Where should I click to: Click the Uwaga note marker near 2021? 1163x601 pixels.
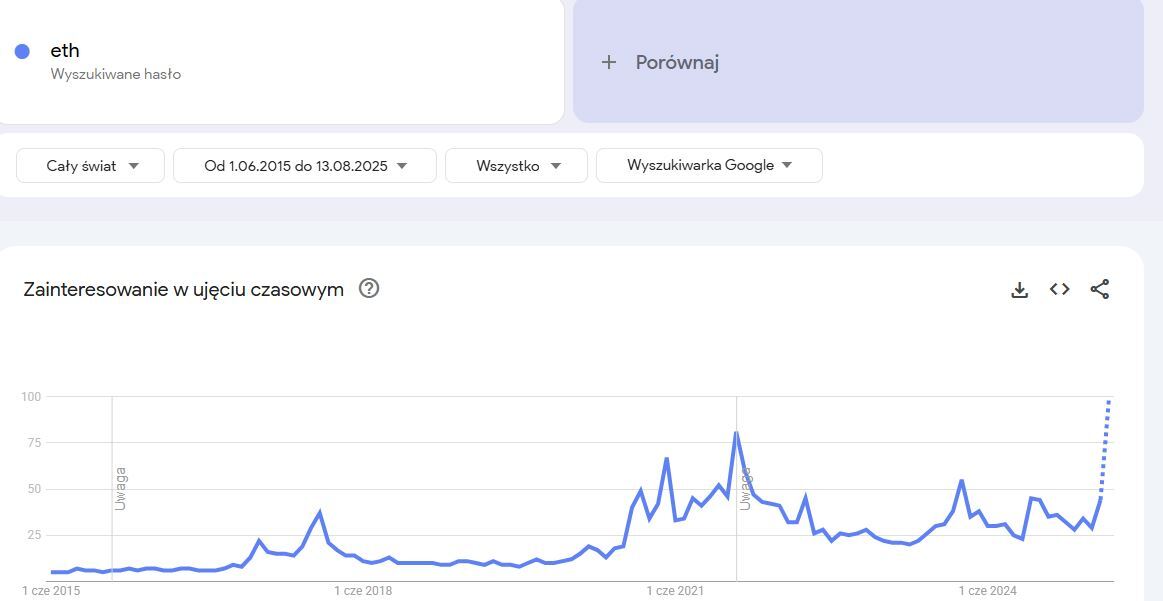coord(745,488)
